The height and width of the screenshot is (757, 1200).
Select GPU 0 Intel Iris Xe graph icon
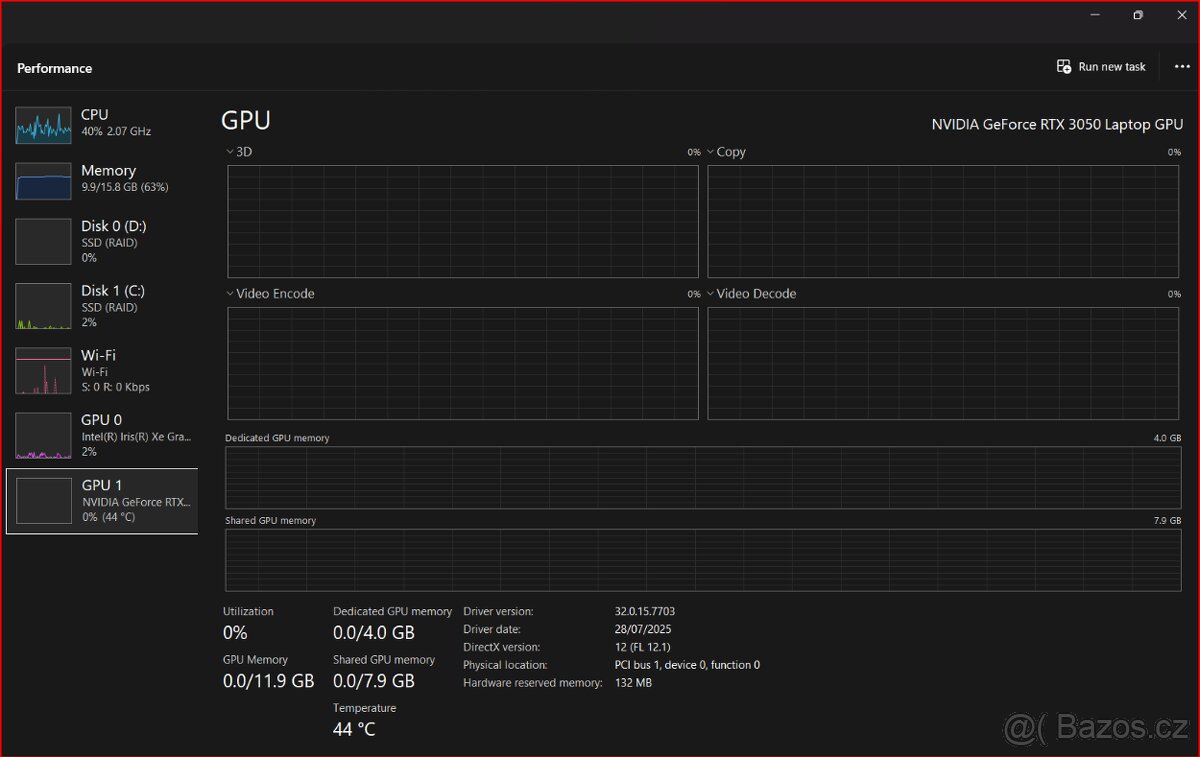point(43,435)
